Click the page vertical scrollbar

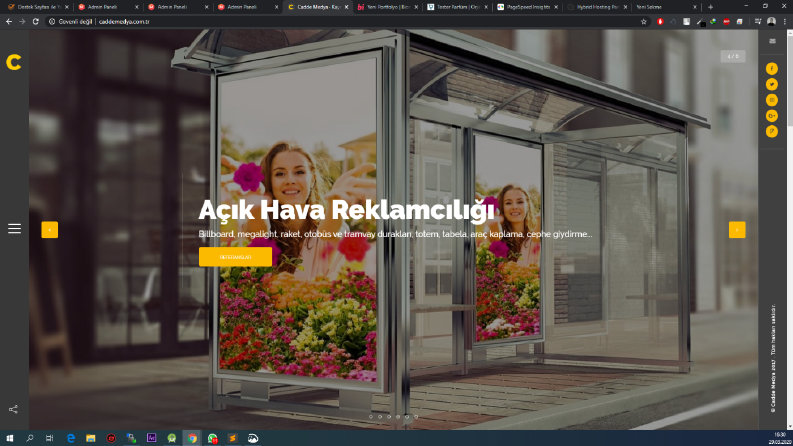click(790, 230)
